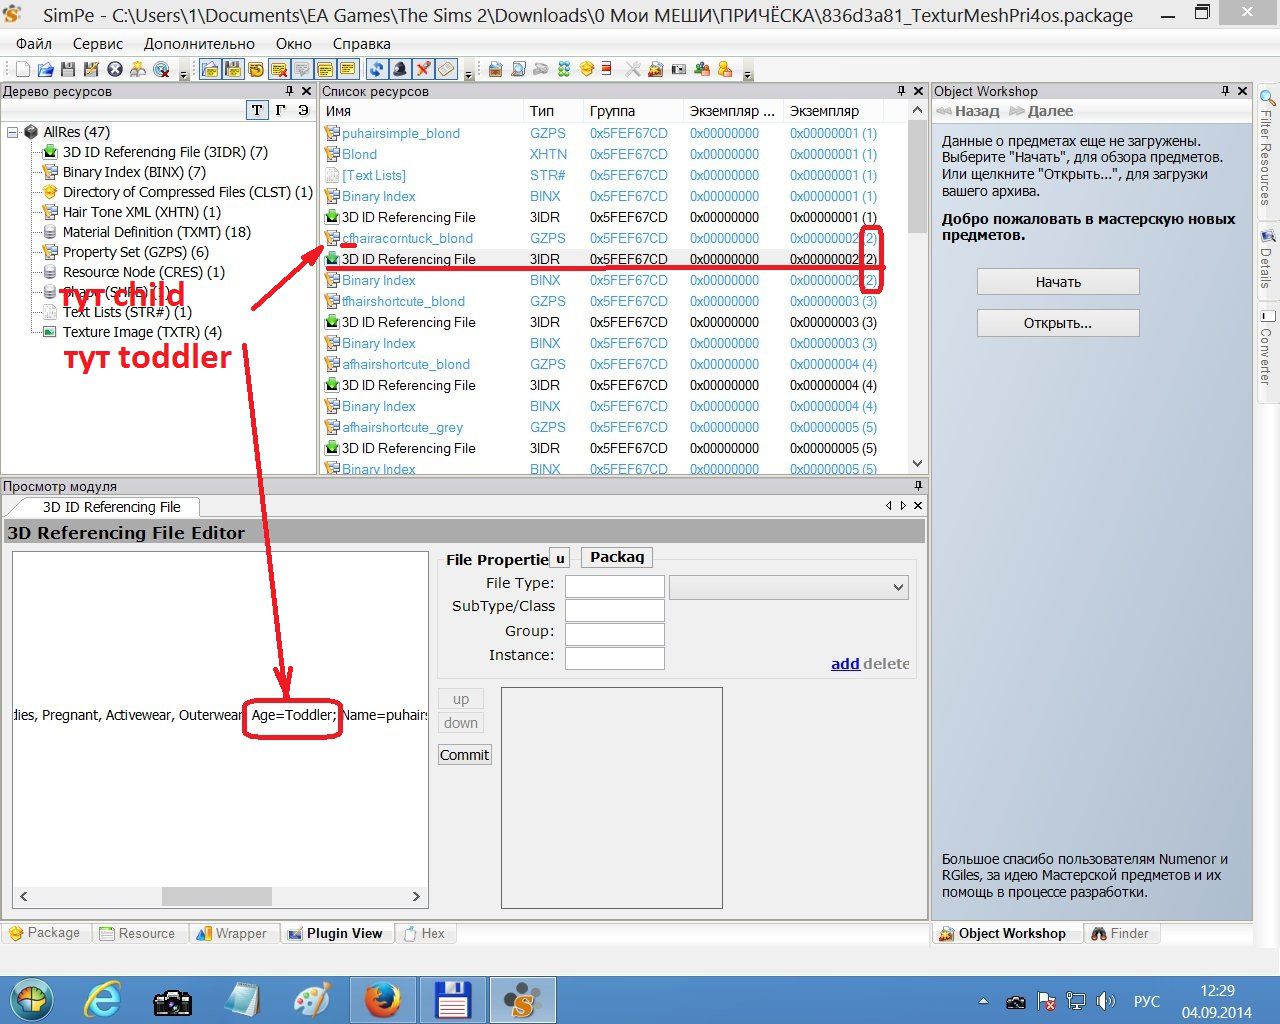Open the Сервис menu

coord(98,44)
